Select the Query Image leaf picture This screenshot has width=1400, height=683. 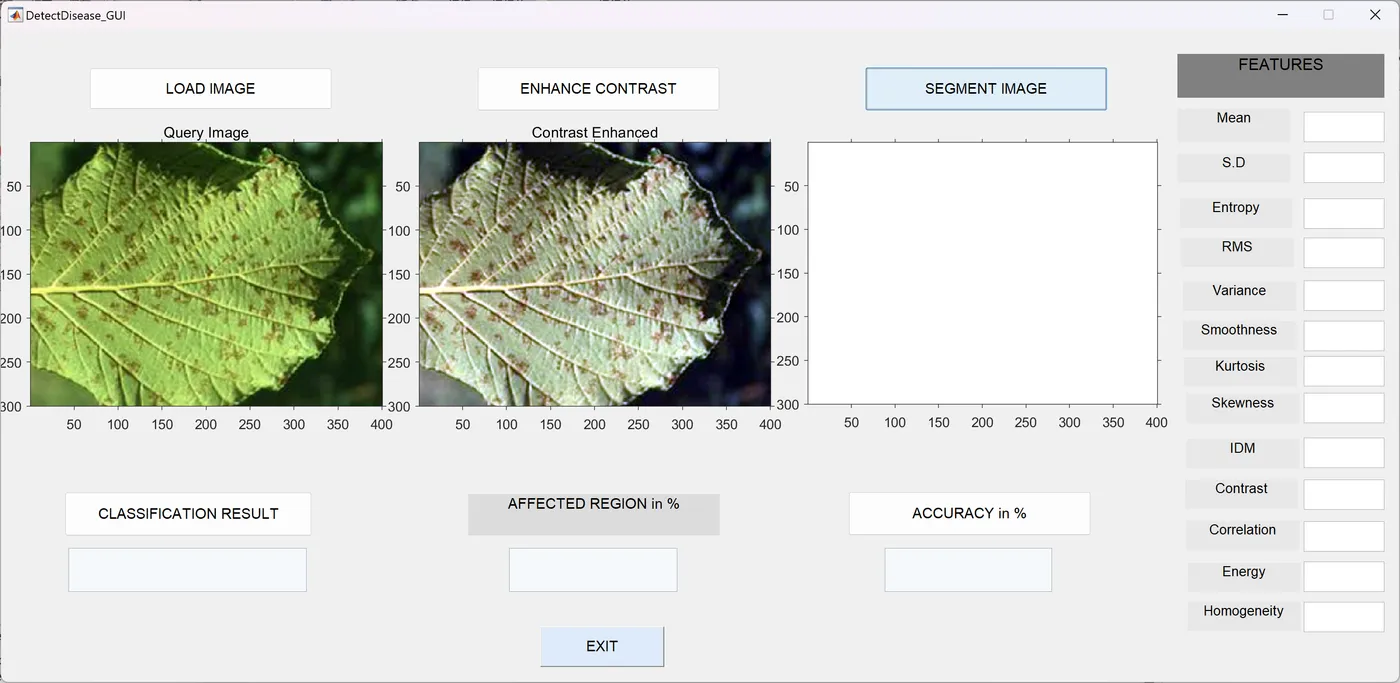[206, 274]
